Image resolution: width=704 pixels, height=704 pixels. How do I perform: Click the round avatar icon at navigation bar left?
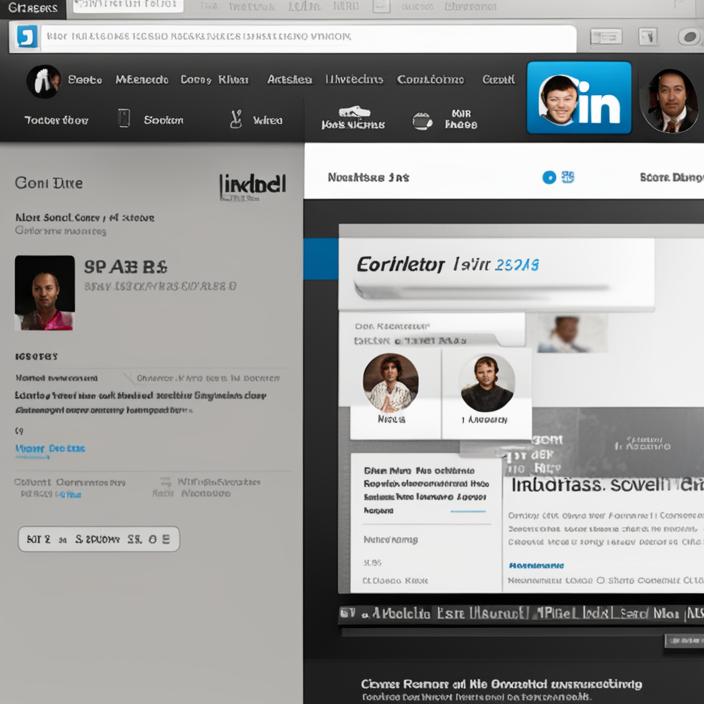coord(43,80)
